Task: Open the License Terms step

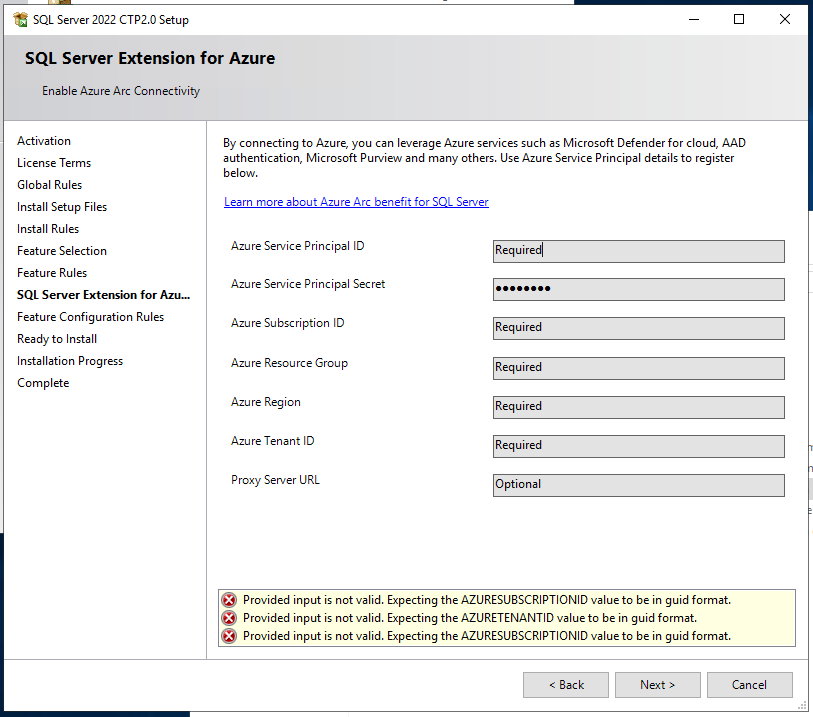Action: (54, 162)
